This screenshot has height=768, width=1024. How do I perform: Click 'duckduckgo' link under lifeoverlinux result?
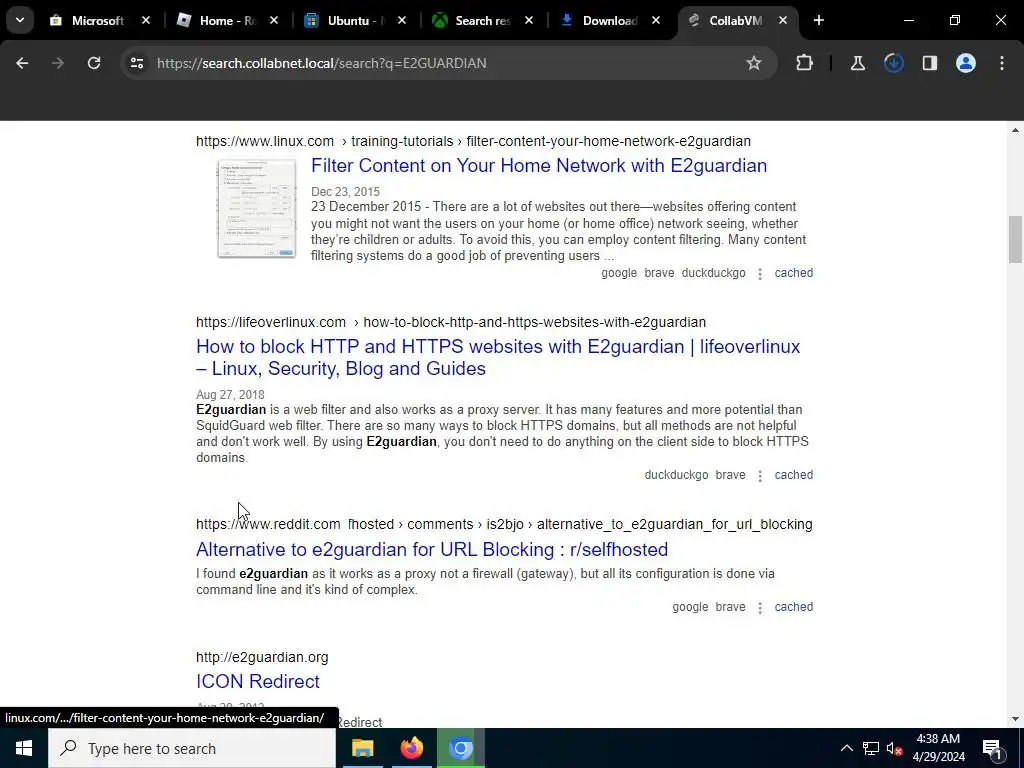click(676, 475)
